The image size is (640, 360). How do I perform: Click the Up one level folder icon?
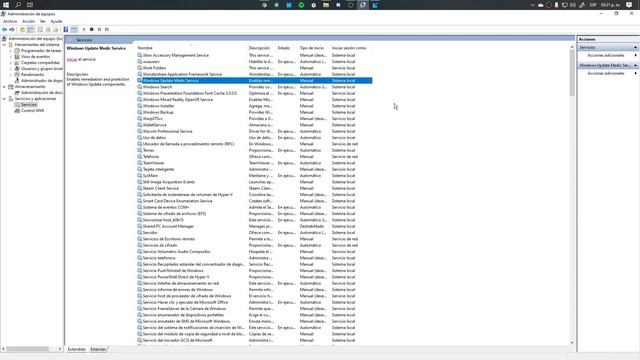tap(22, 29)
